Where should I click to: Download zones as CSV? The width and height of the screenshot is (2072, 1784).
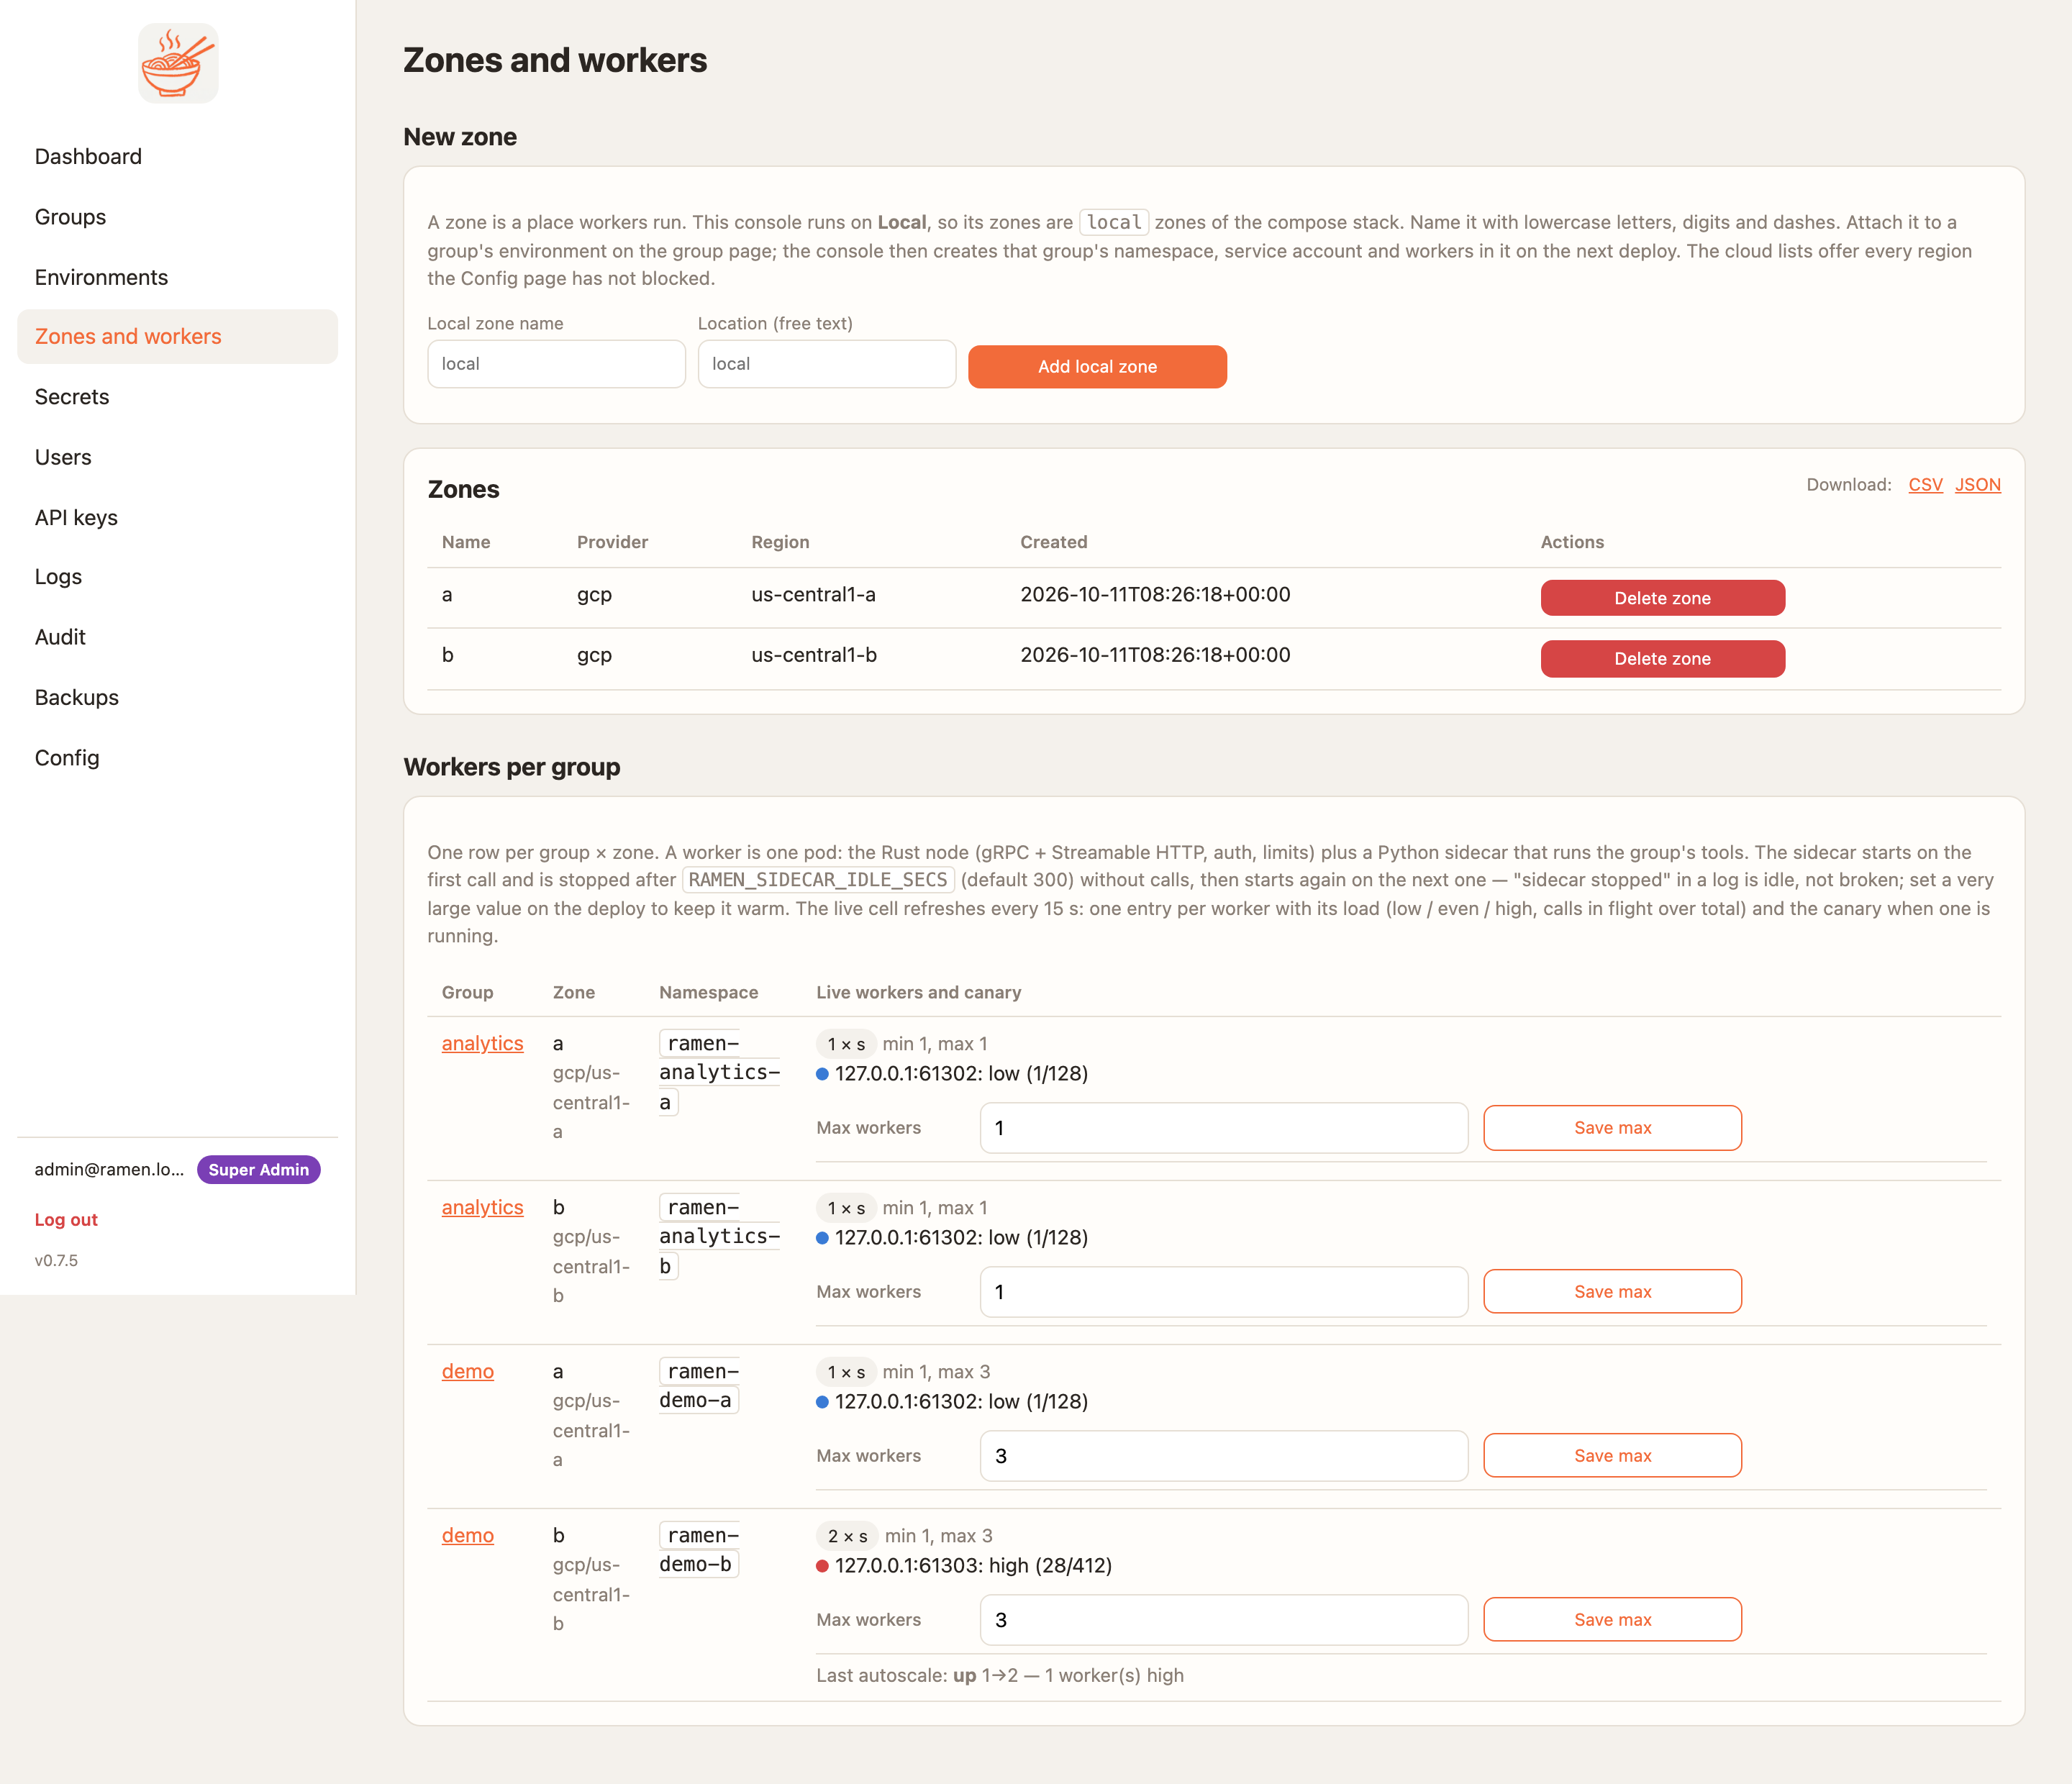[1925, 485]
